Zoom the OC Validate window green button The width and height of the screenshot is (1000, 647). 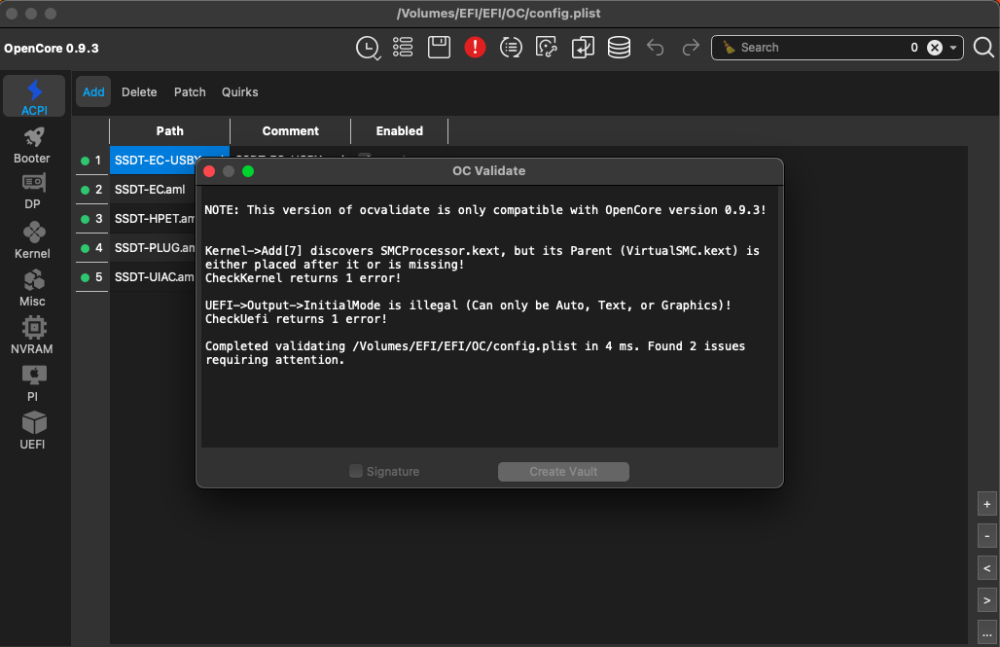click(x=248, y=171)
